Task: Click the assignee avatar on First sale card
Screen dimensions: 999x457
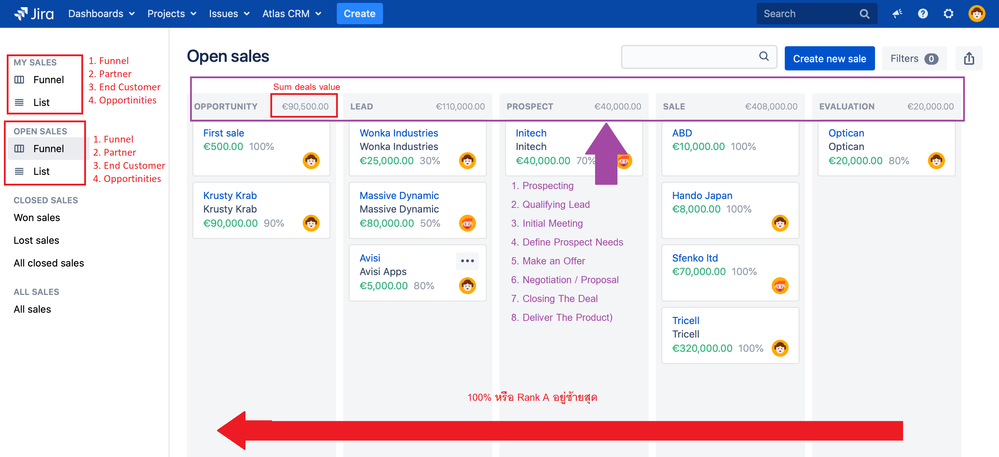Action: pyautogui.click(x=311, y=161)
